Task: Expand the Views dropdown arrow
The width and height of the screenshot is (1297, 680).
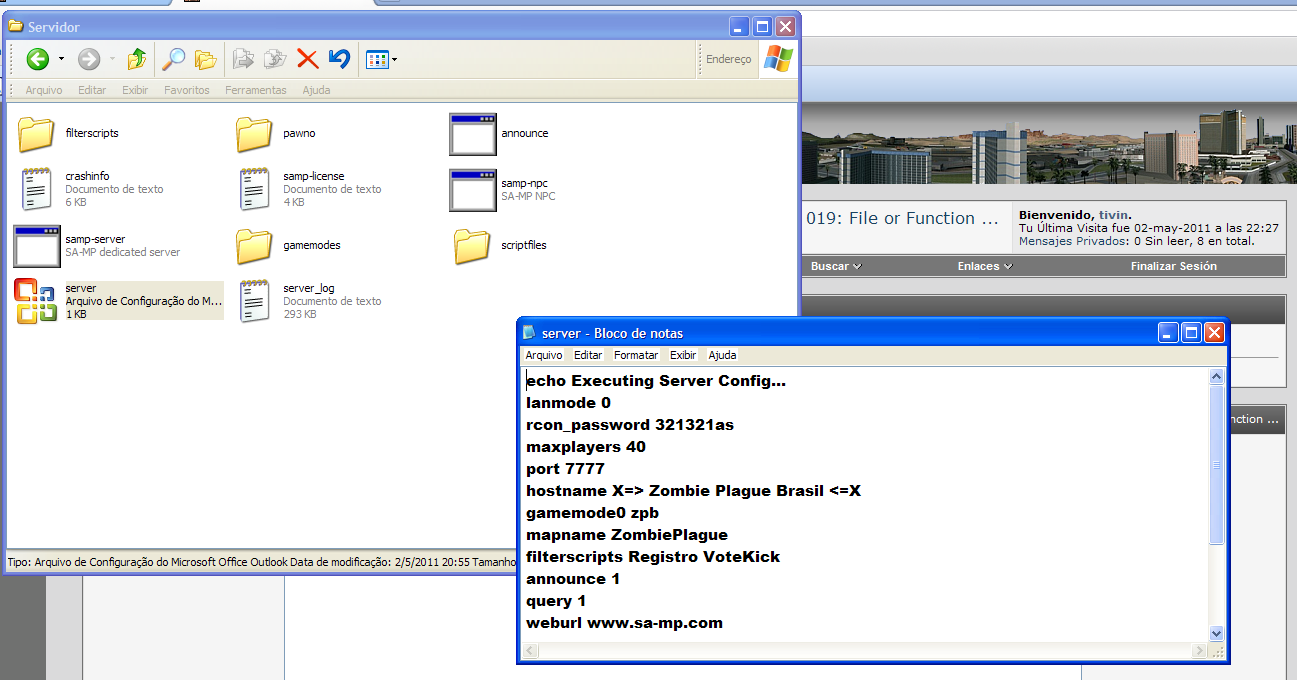Action: (x=394, y=60)
